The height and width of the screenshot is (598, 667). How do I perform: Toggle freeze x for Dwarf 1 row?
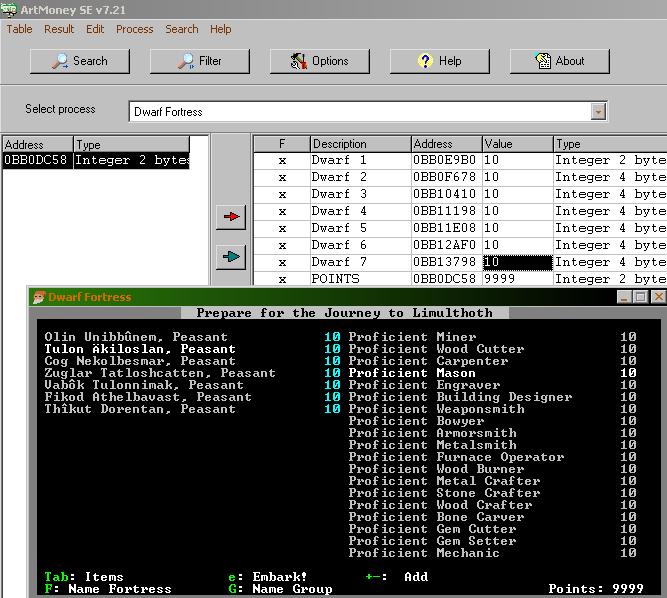(x=282, y=161)
